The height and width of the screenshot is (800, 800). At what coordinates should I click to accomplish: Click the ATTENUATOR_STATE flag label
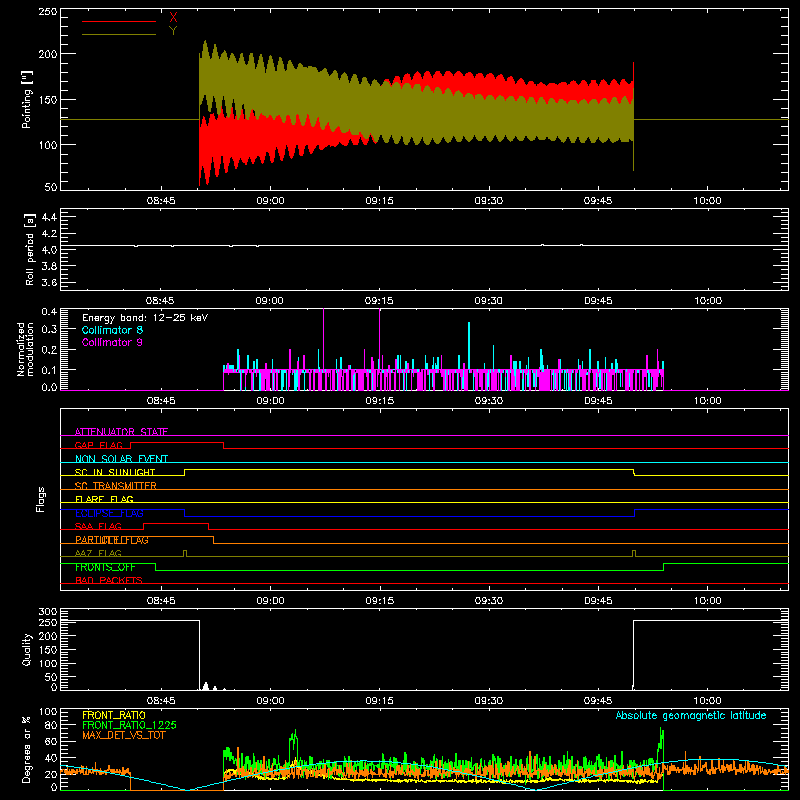(x=121, y=432)
